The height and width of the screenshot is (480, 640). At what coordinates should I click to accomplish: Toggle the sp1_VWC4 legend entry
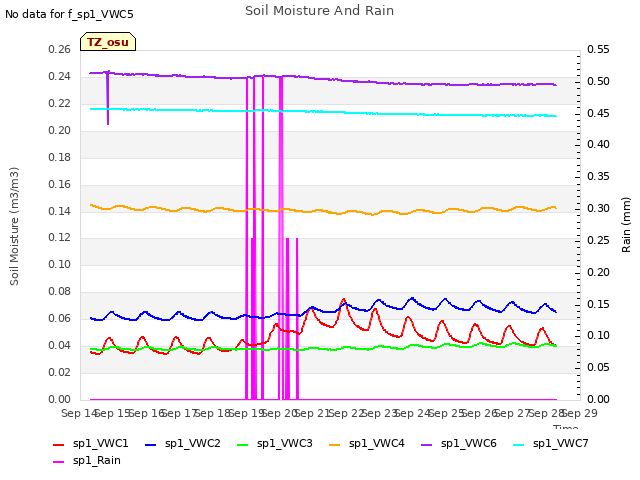367,444
